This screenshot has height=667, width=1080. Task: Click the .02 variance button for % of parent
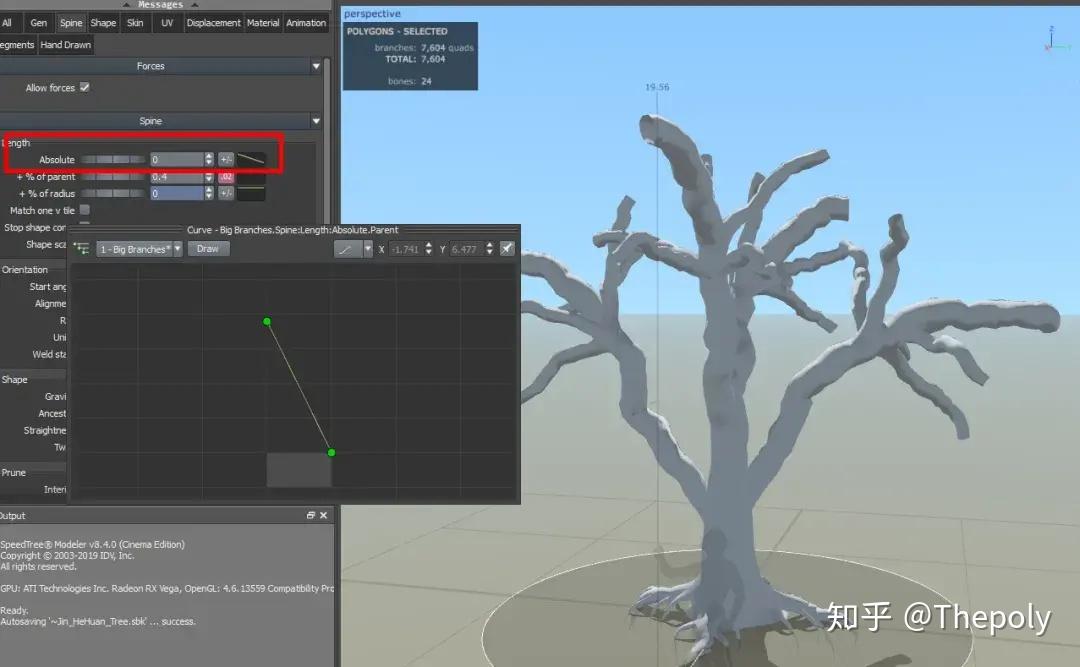click(x=226, y=177)
